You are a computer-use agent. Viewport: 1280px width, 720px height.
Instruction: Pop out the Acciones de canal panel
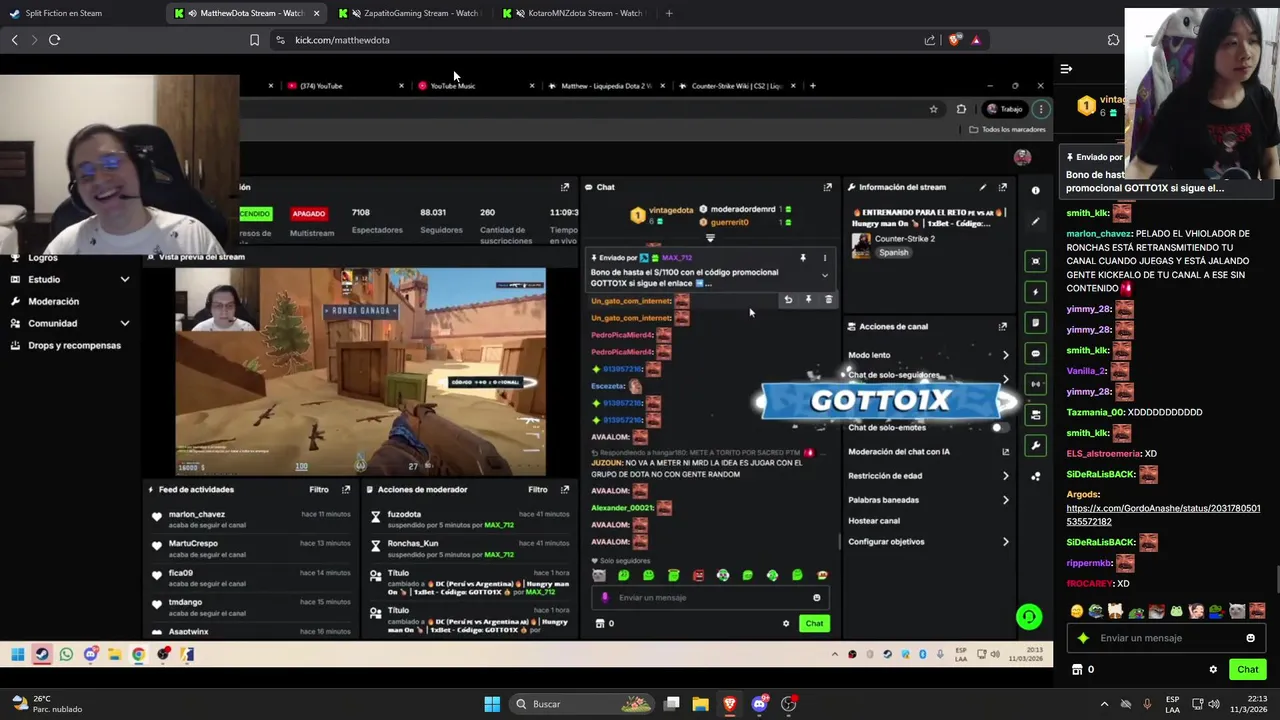pos(1002,326)
